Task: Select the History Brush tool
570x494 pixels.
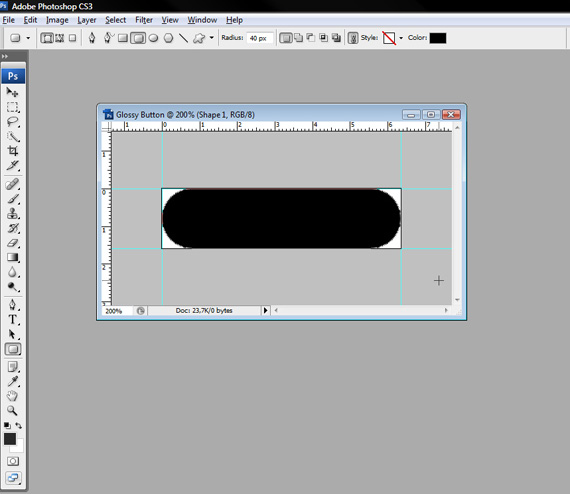Action: (13, 228)
